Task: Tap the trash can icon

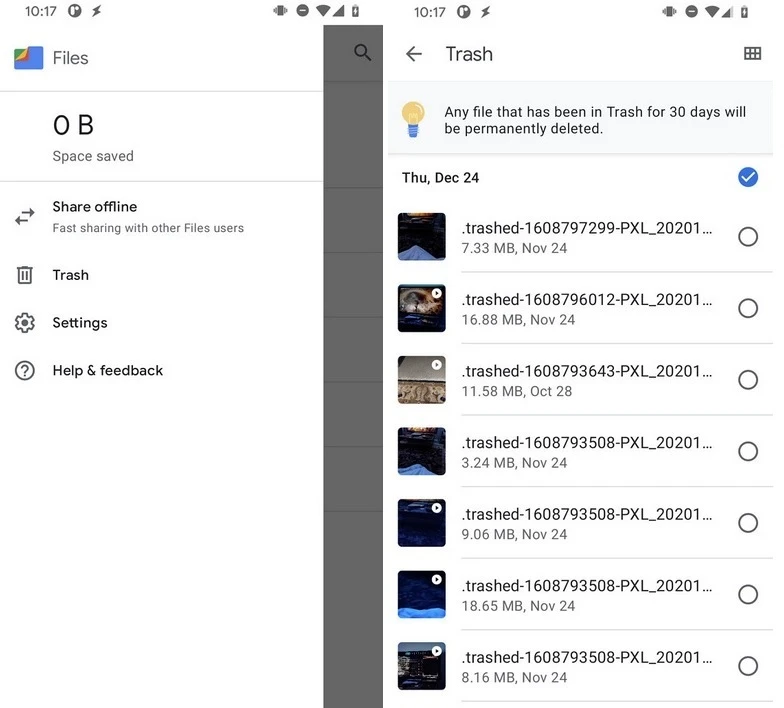Action: 25,275
